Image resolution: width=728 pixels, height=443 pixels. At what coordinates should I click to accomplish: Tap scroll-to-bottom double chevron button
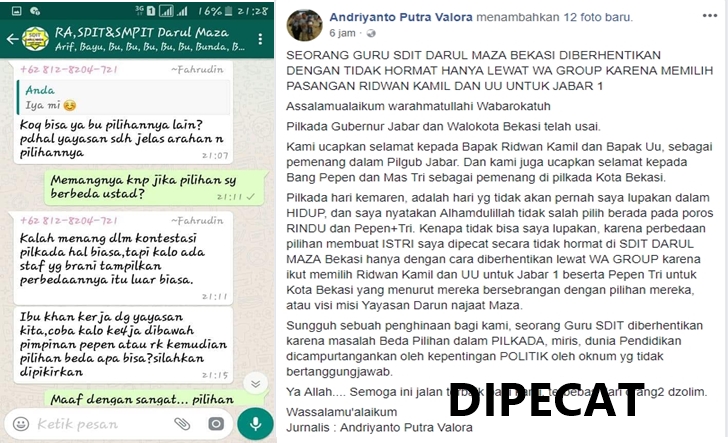(x=255, y=384)
